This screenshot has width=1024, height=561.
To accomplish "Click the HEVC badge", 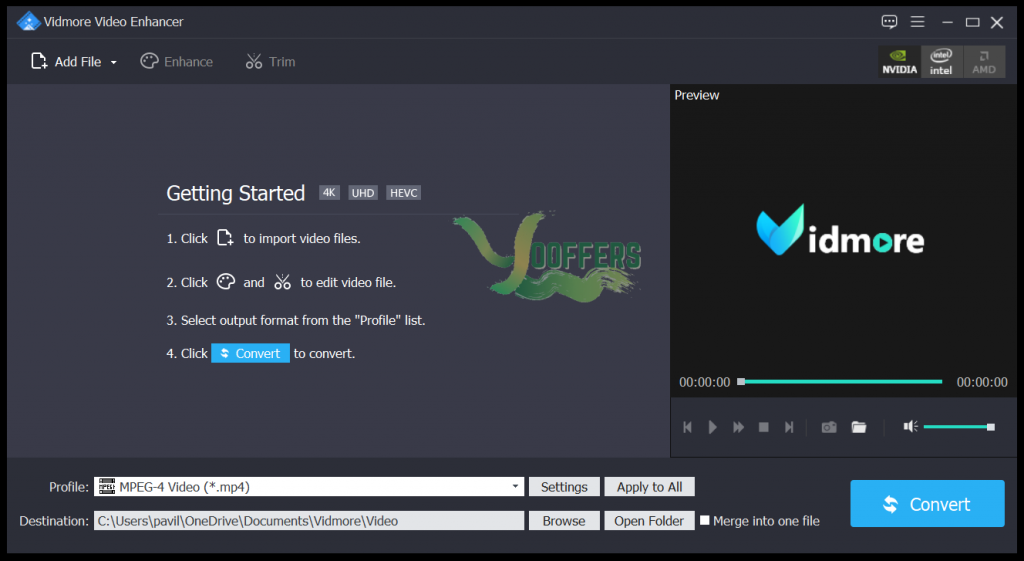I will click(x=404, y=193).
